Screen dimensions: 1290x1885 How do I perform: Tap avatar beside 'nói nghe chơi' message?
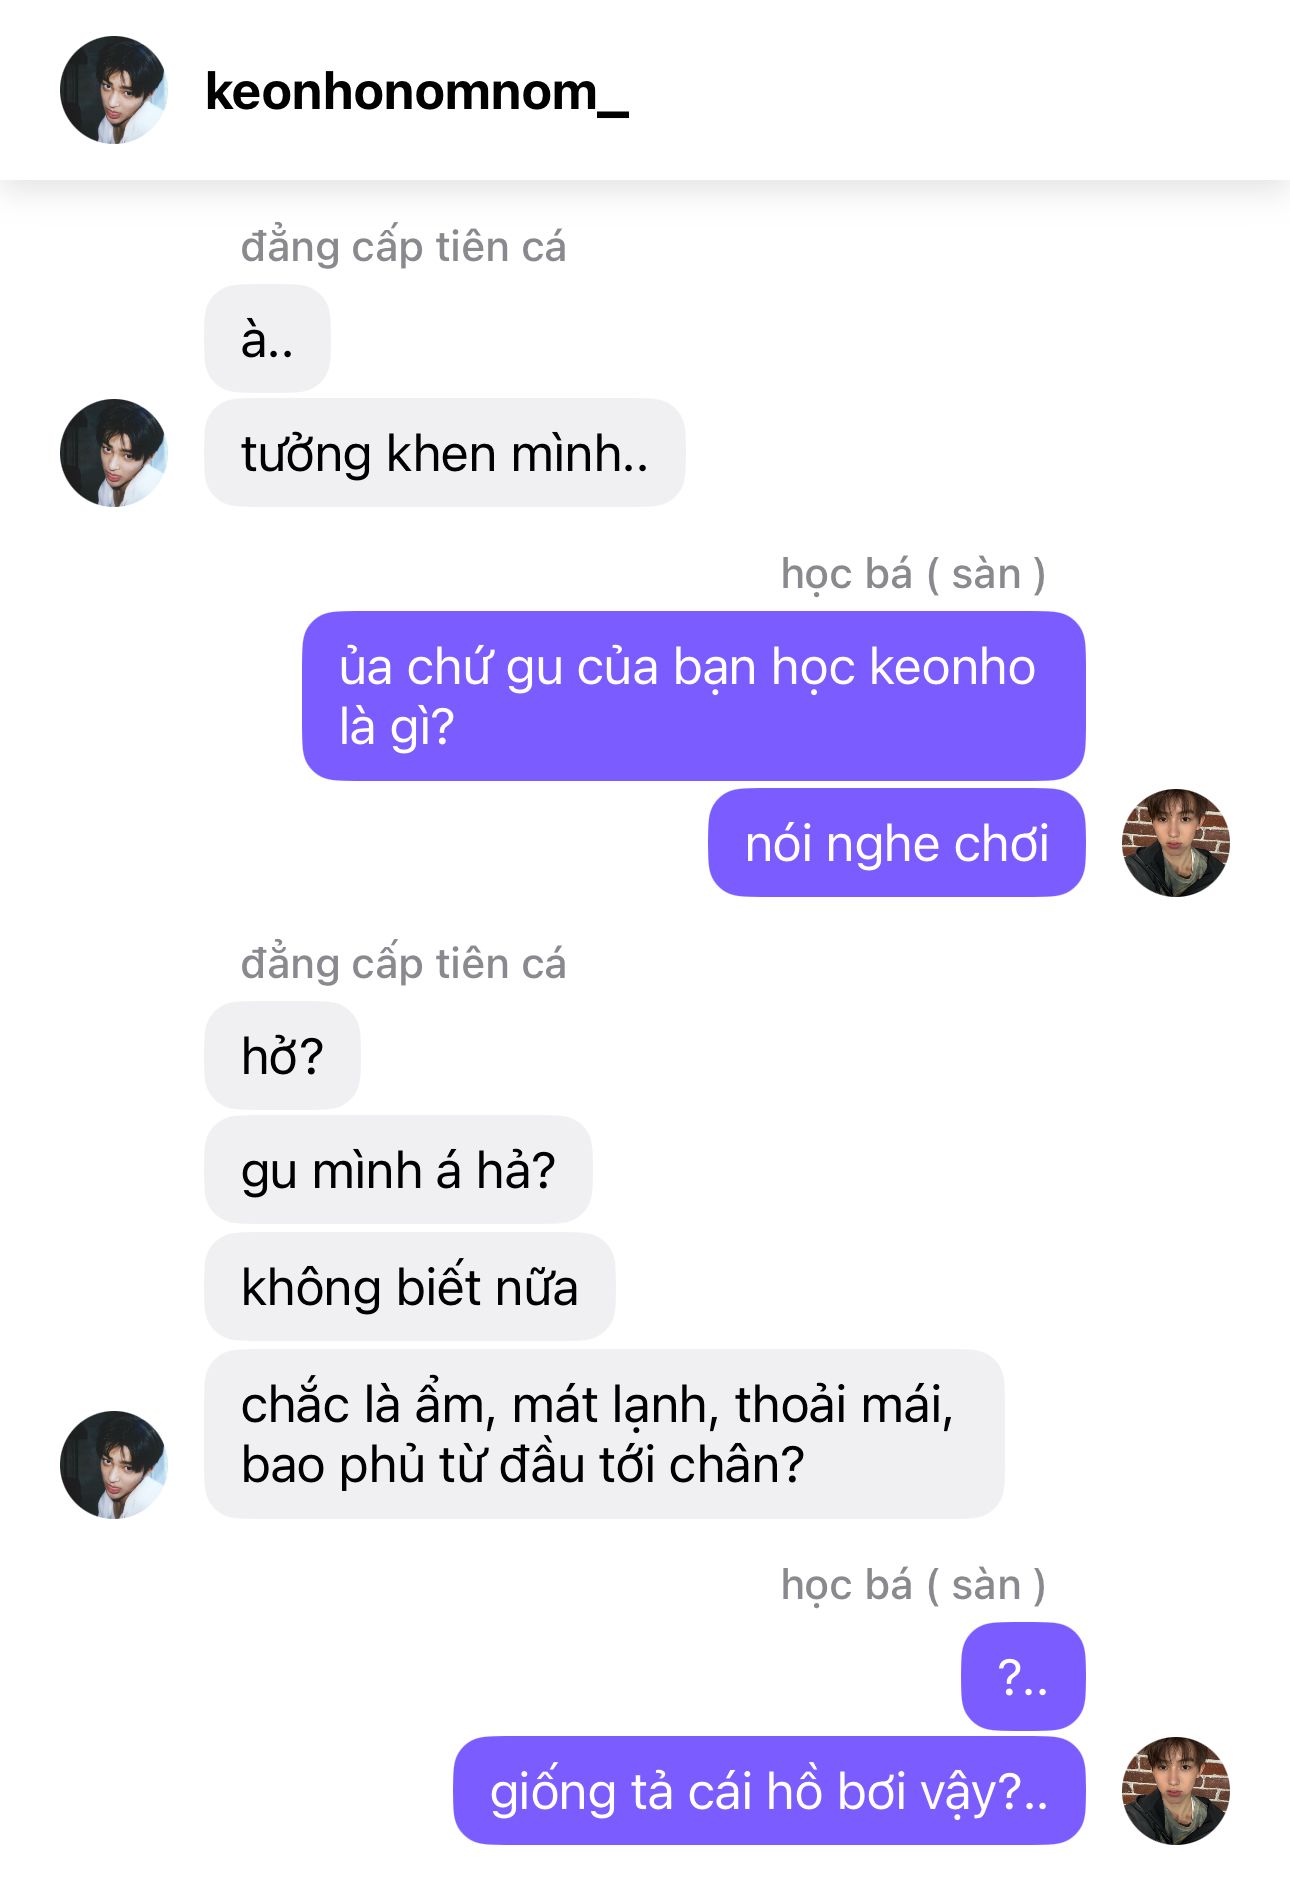1175,843
